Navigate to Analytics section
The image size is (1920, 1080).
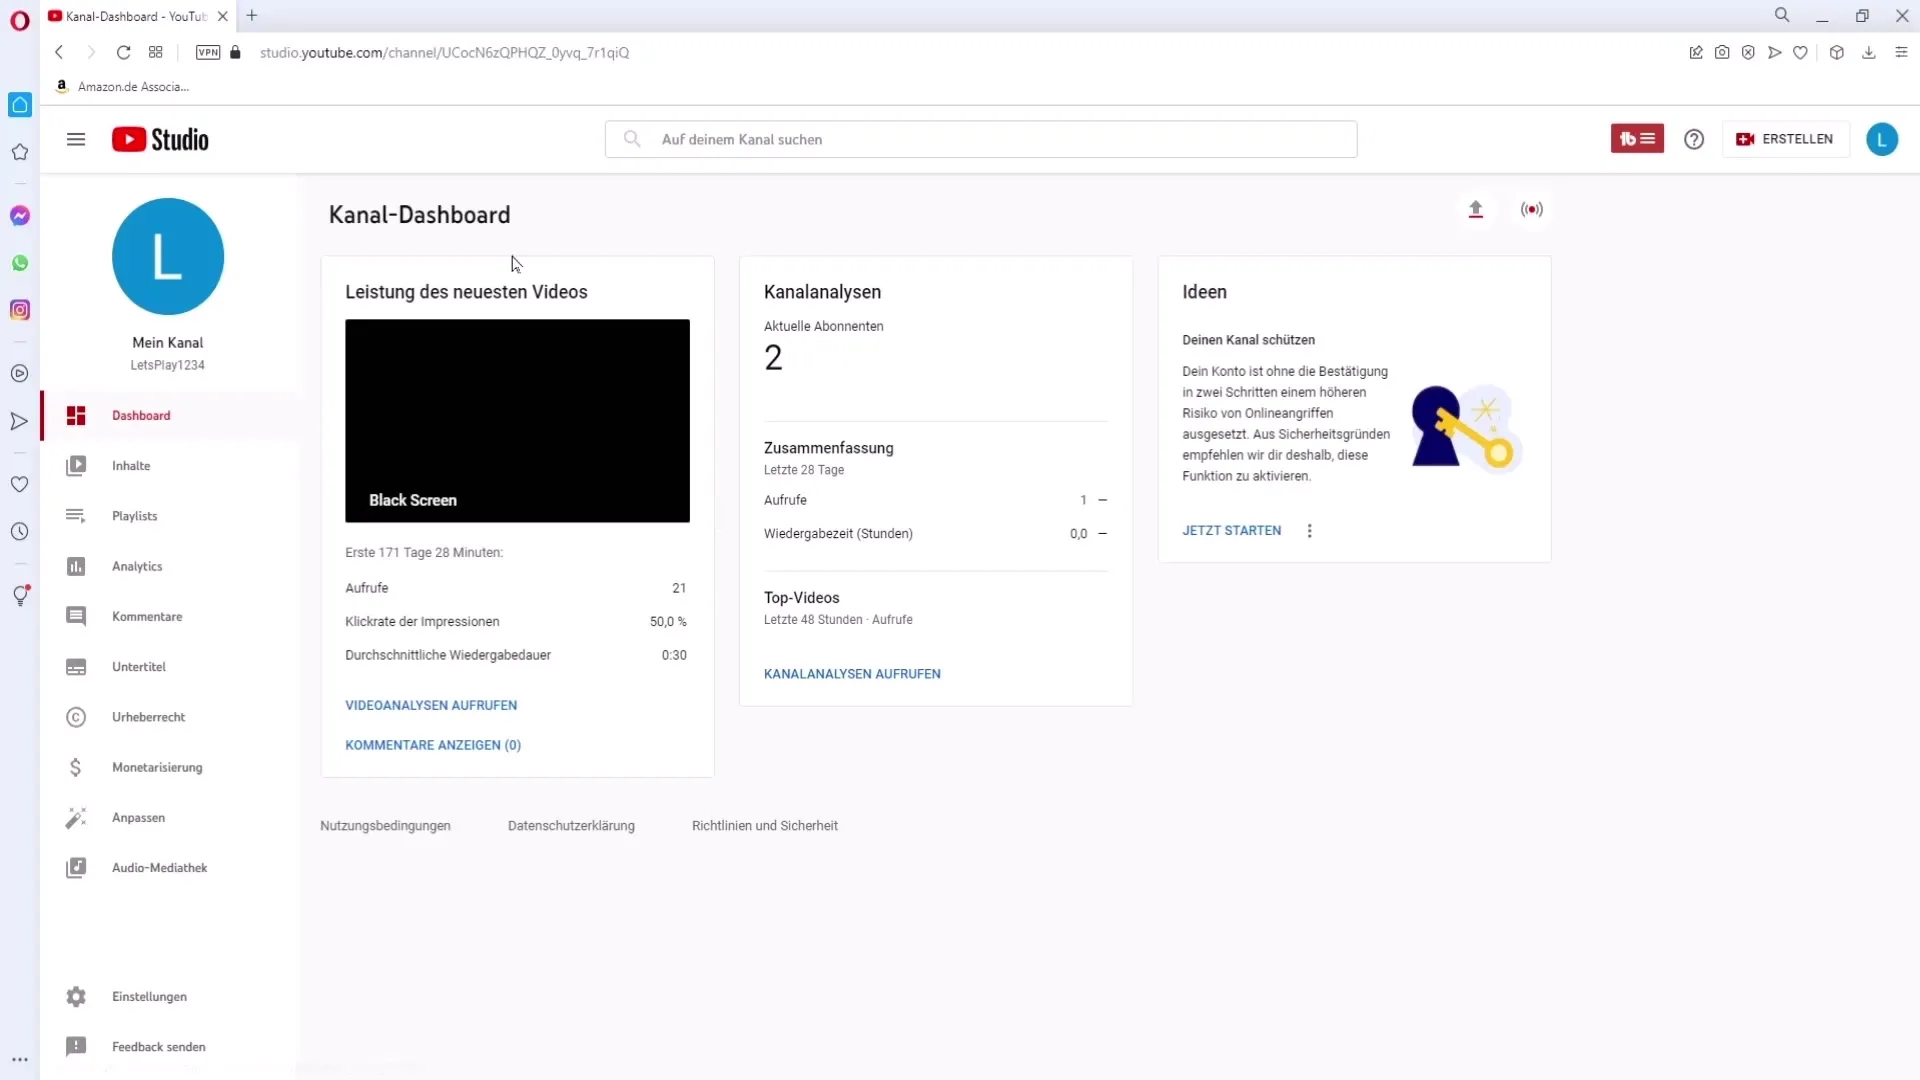pyautogui.click(x=137, y=566)
